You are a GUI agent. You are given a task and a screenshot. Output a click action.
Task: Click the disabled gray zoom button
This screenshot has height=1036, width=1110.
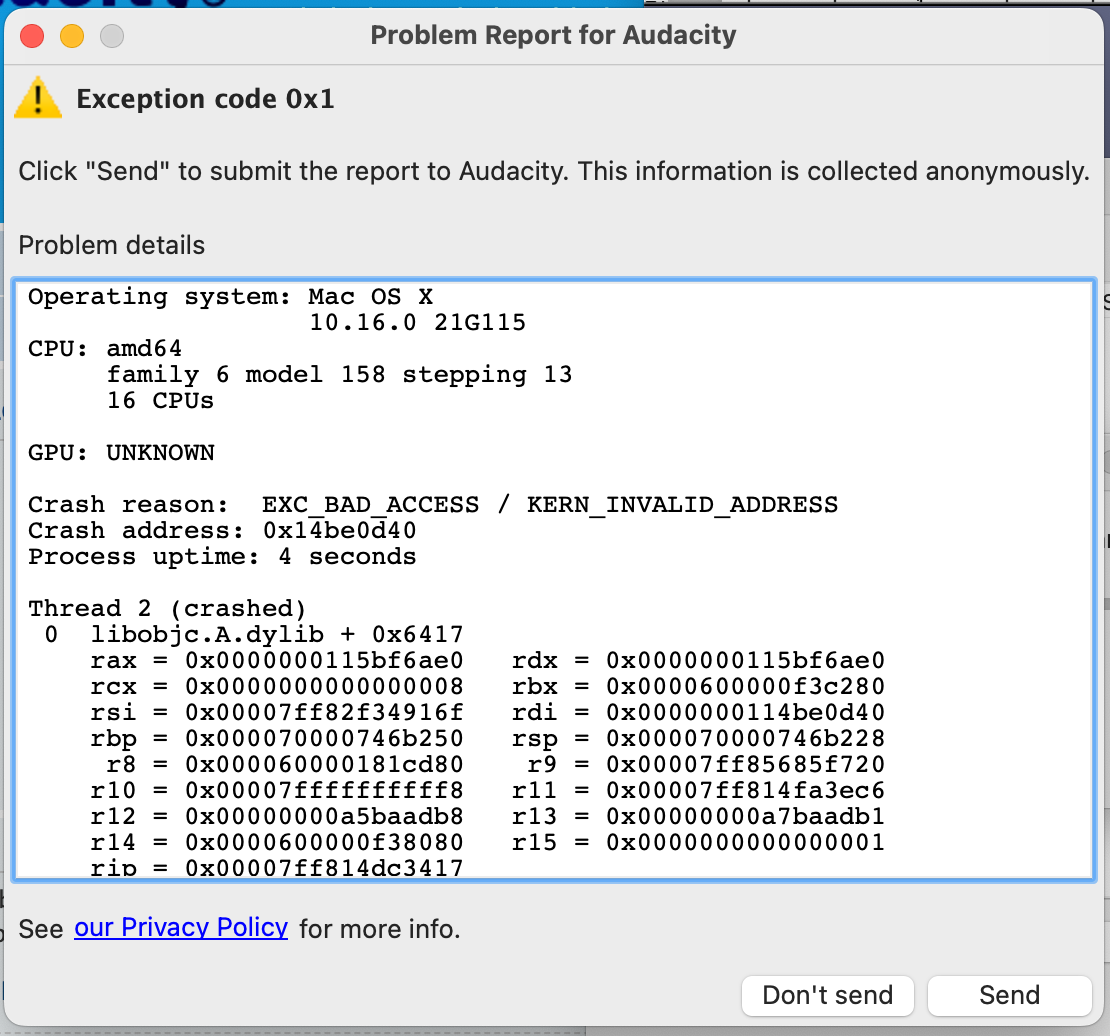tap(112, 35)
